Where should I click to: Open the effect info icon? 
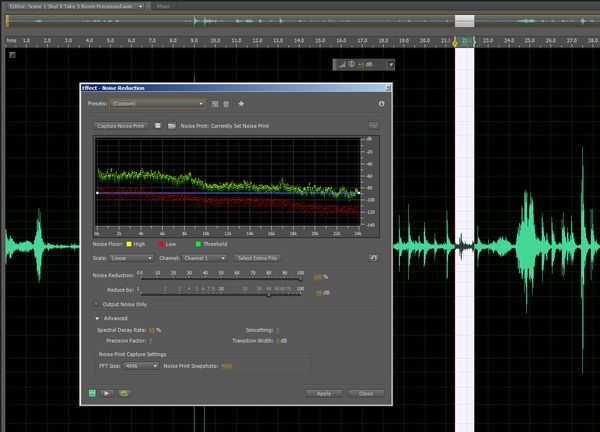[x=382, y=104]
